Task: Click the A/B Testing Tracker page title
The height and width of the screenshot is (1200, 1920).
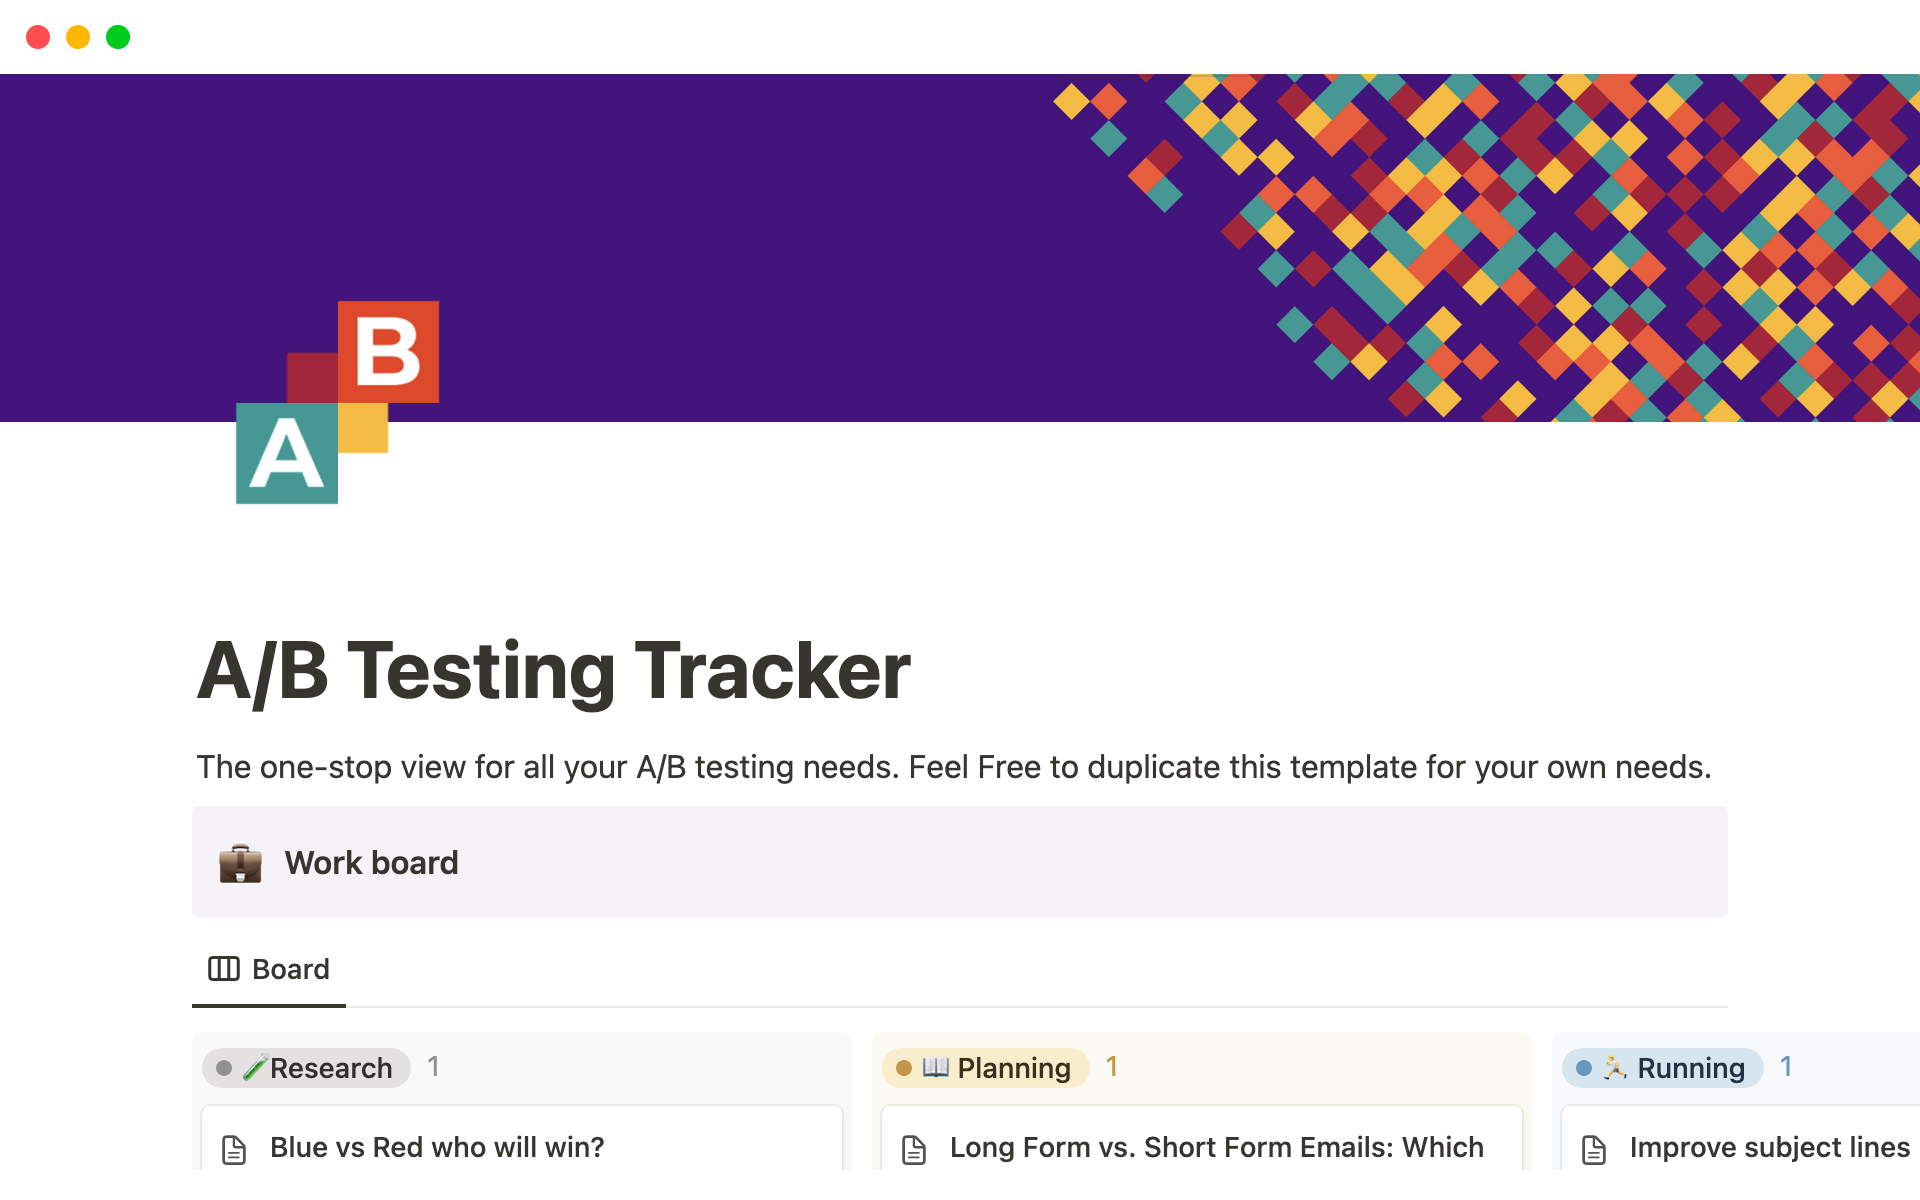Action: [553, 671]
